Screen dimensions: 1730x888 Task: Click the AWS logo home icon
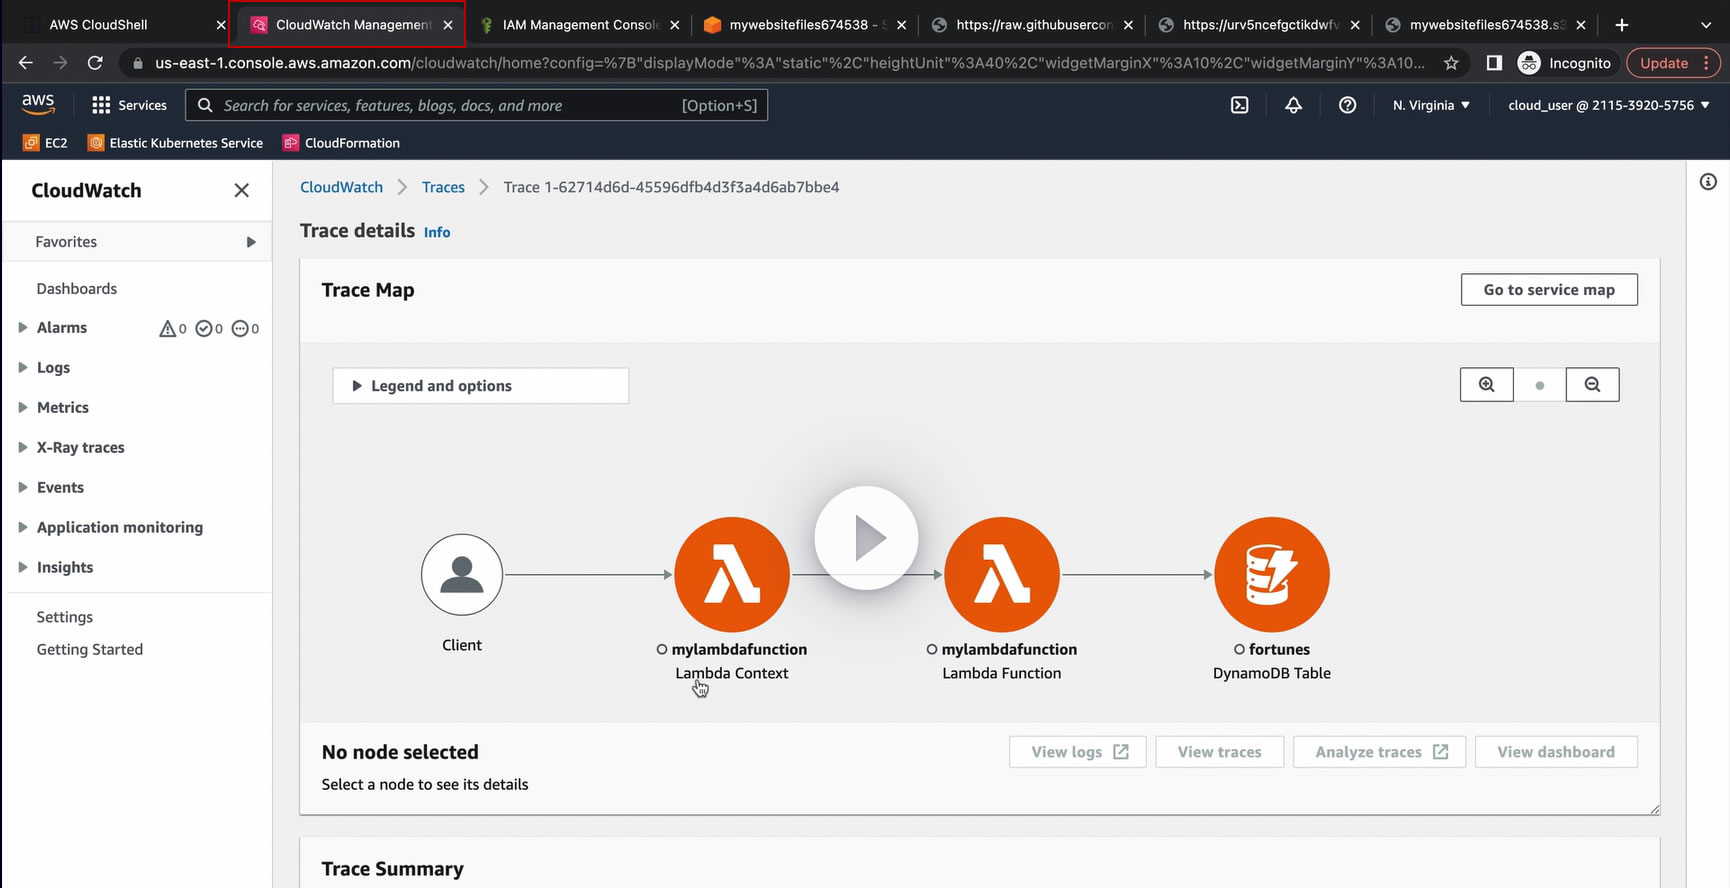click(x=38, y=104)
